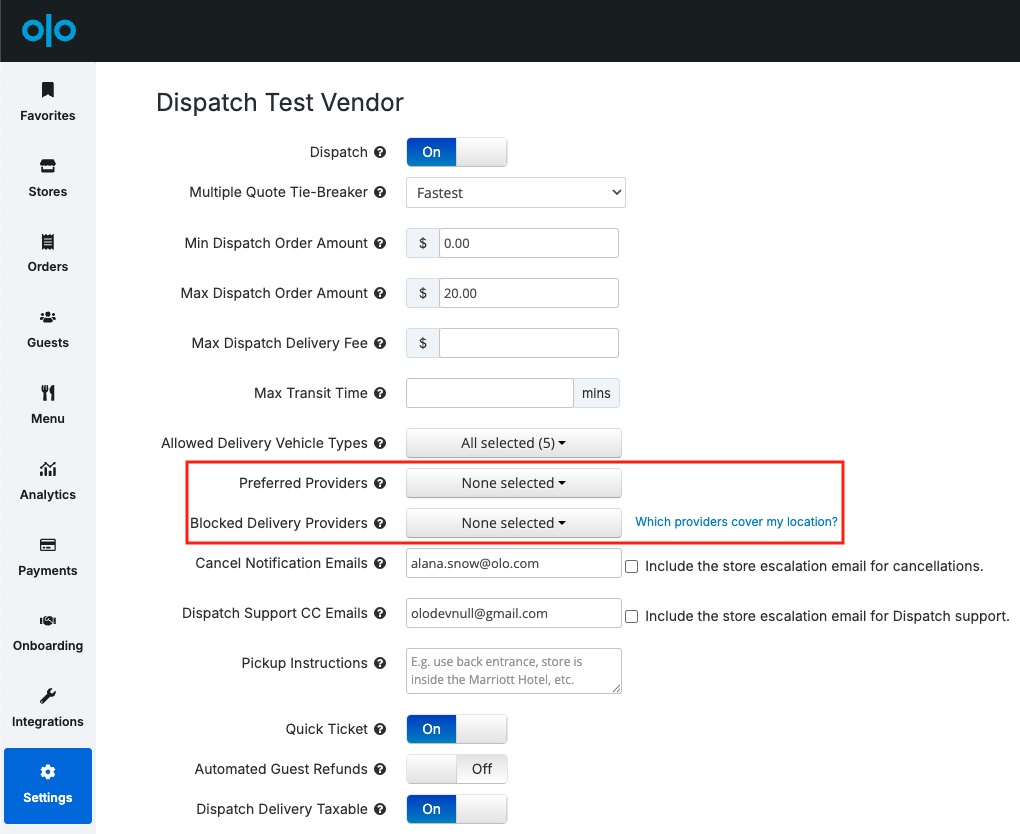Screen dimensions: 1020x834
Task: Open Multiple Quote Tie-Breaker Fastest dropdown
Action: tap(516, 193)
